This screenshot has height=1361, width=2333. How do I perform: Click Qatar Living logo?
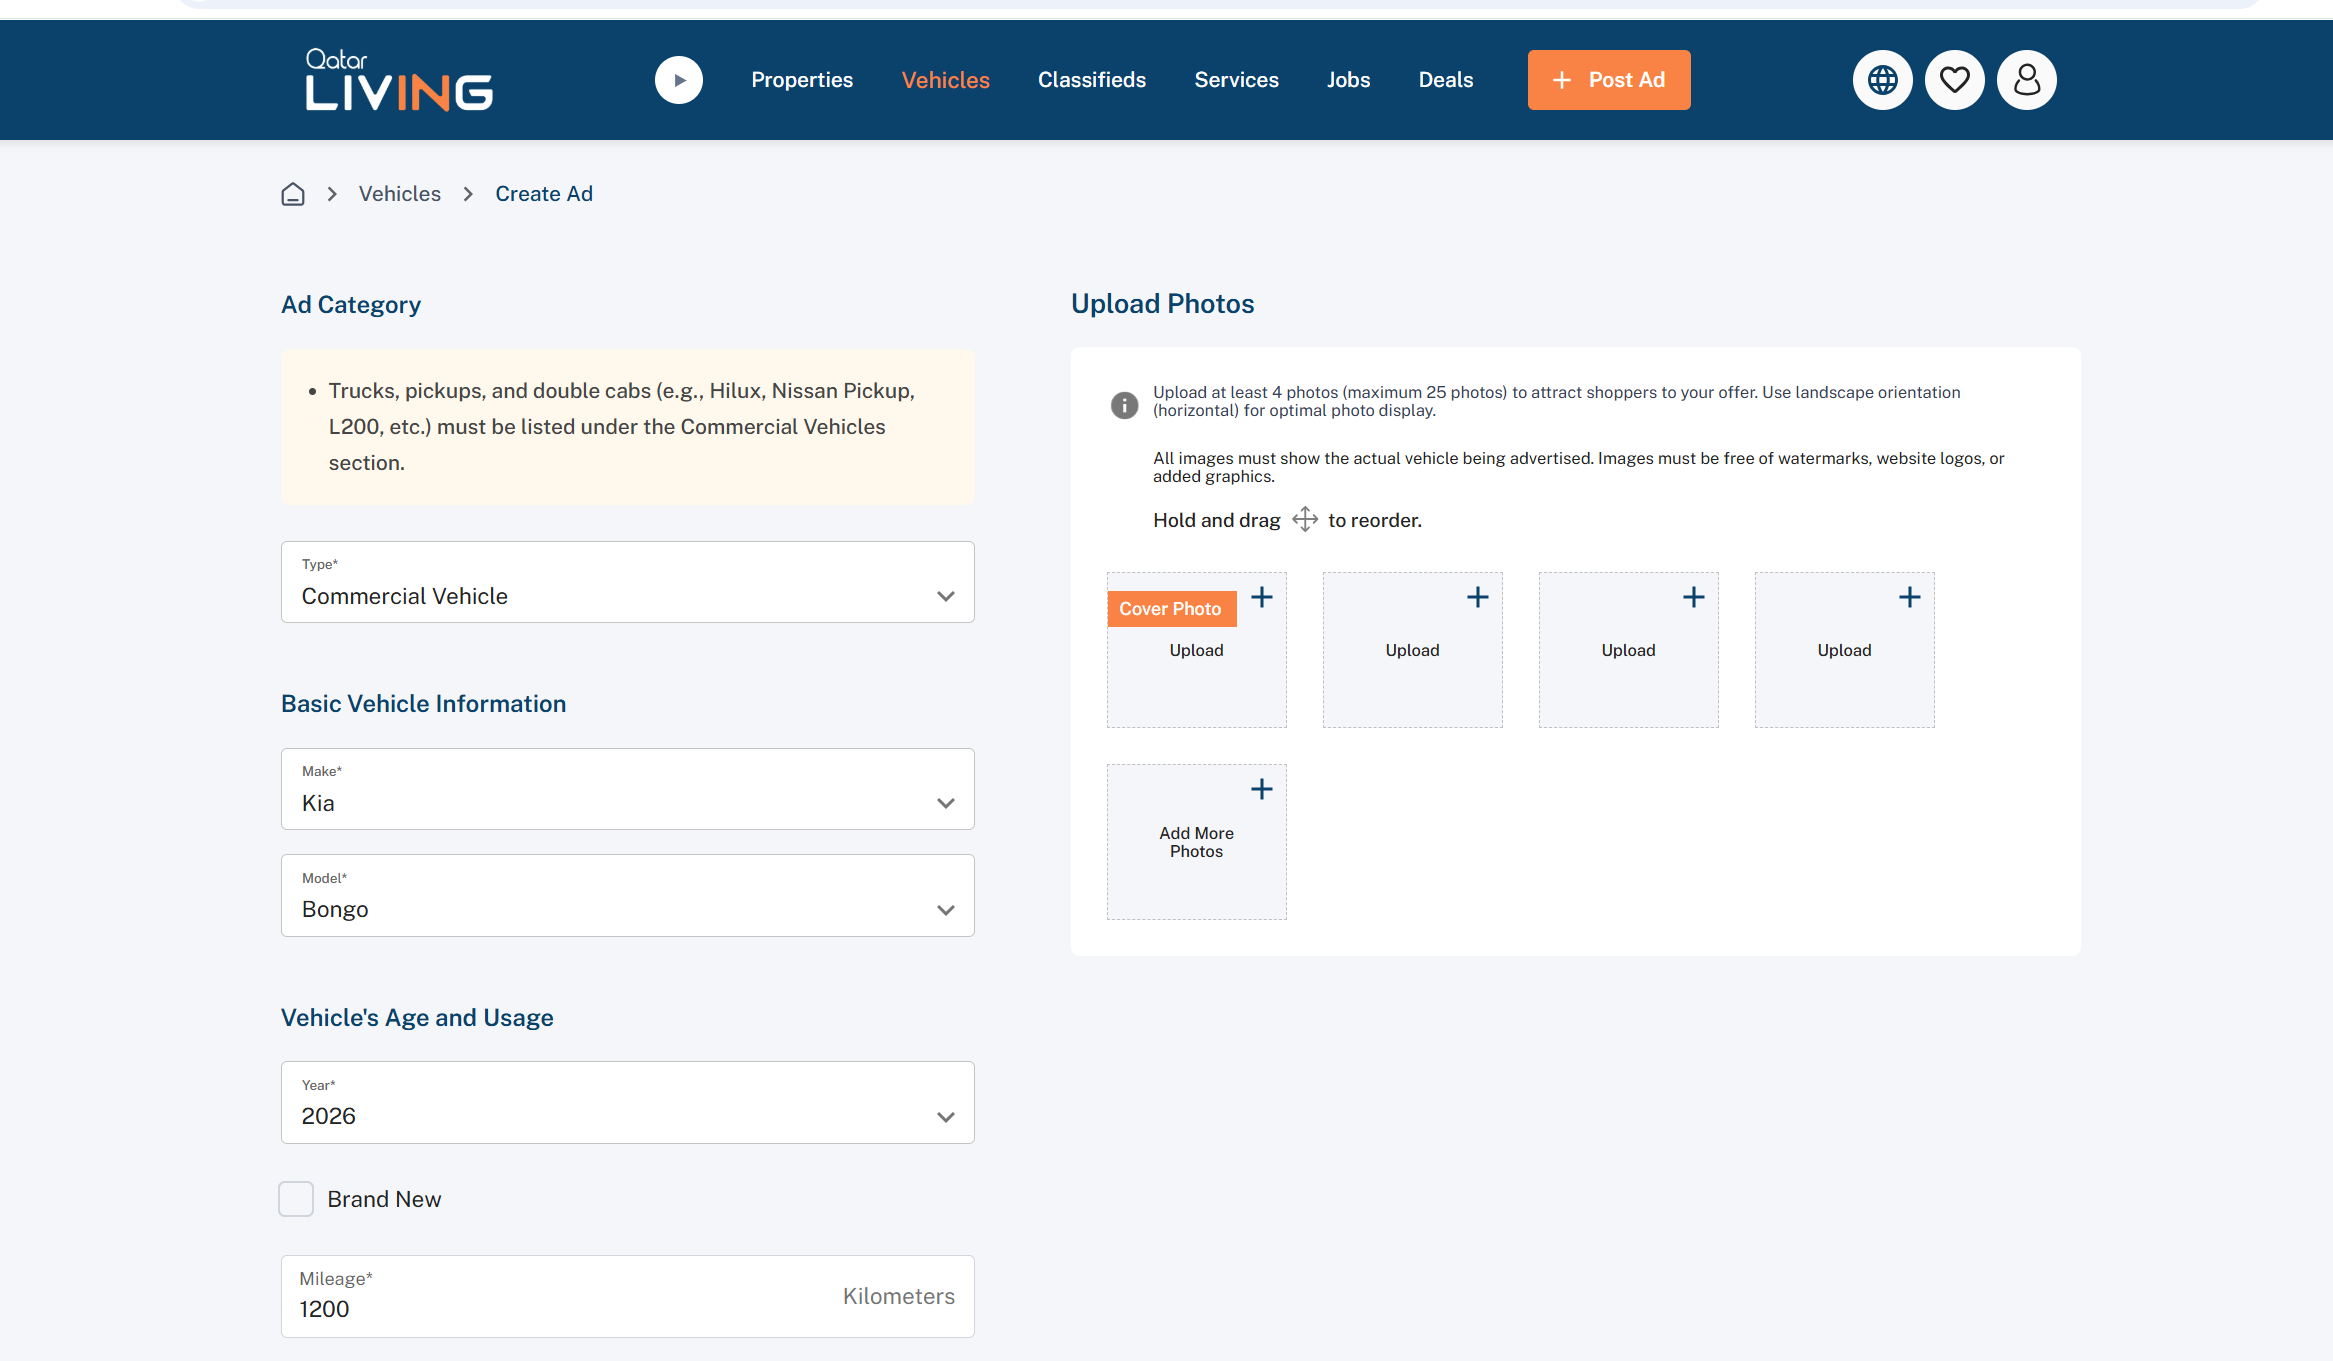[x=398, y=79]
